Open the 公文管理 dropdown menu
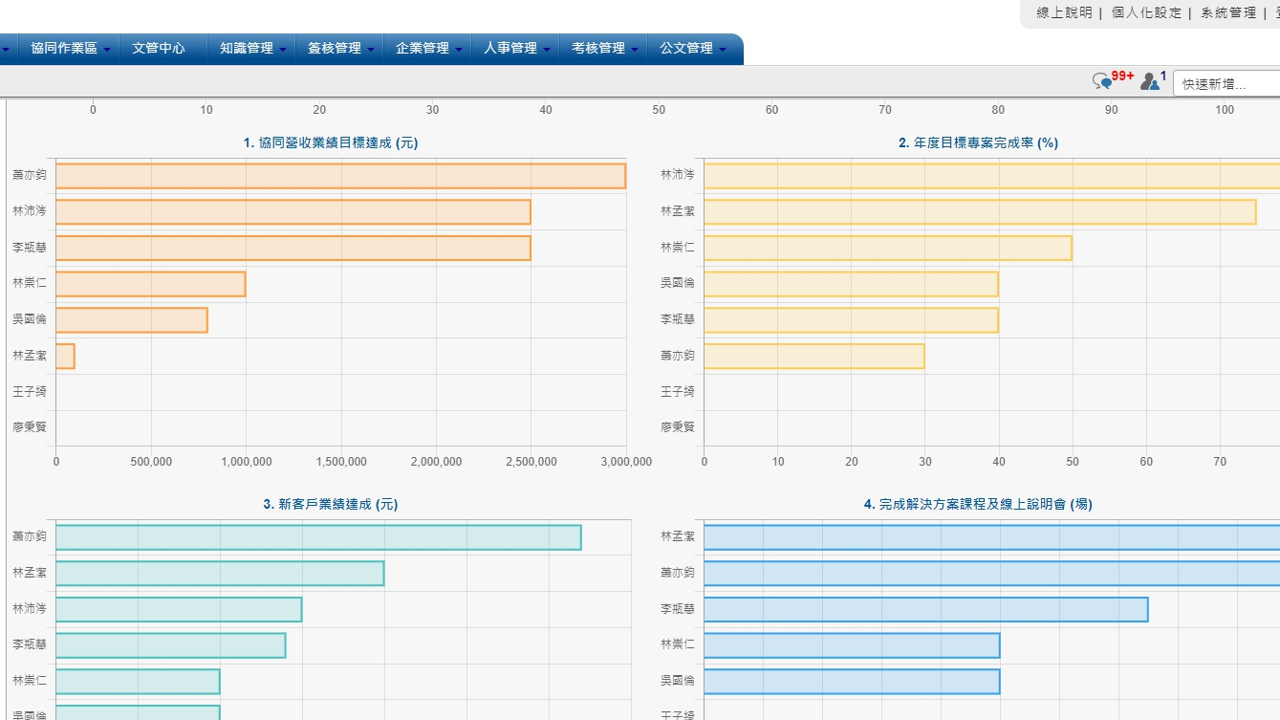The height and width of the screenshot is (720, 1280). 691,48
